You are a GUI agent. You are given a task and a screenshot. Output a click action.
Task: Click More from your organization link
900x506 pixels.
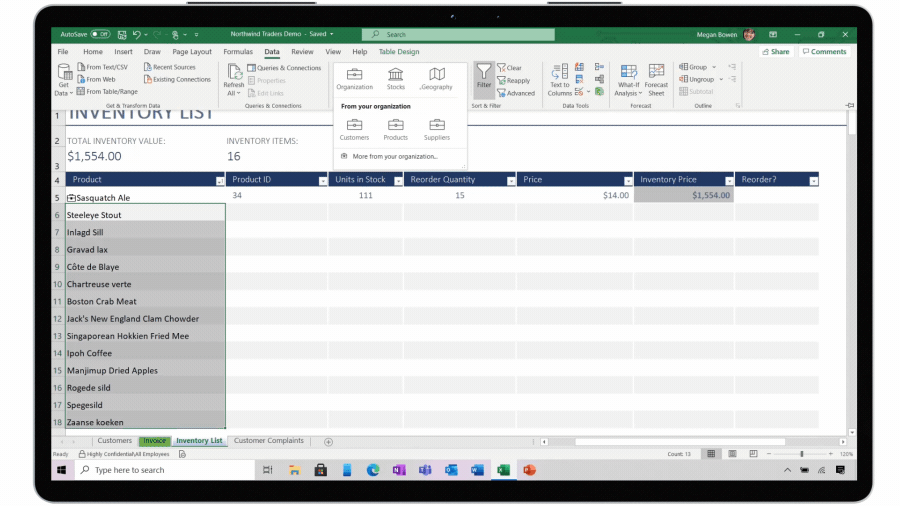[394, 157]
